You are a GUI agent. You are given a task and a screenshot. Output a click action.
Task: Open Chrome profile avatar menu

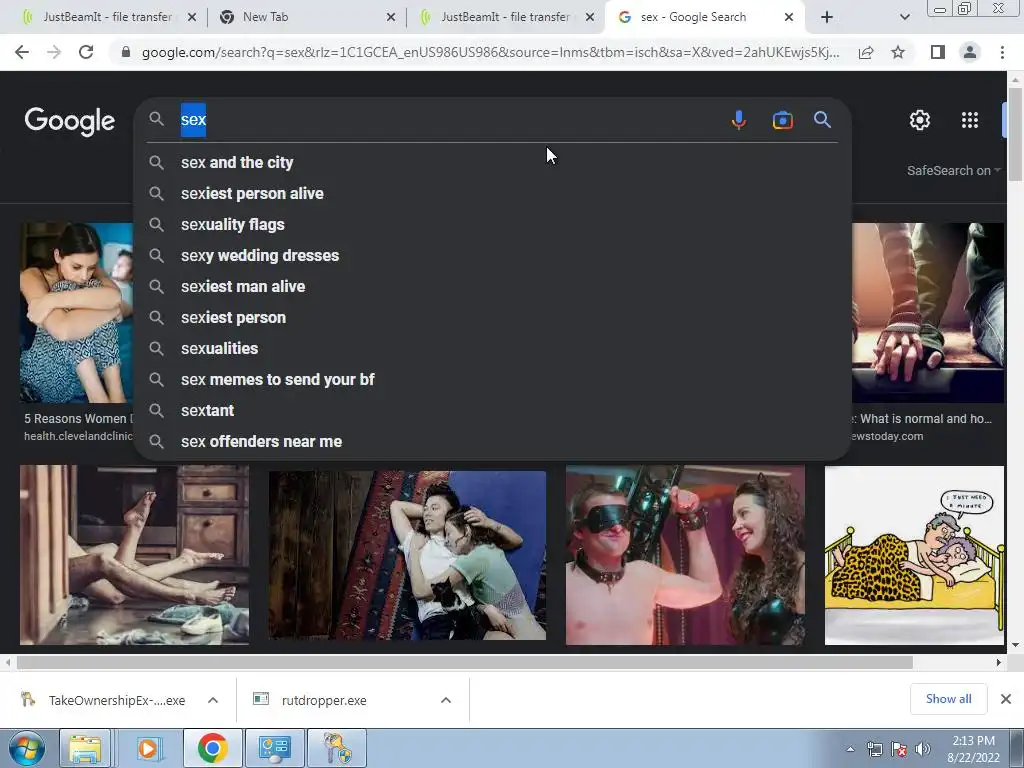coord(970,52)
